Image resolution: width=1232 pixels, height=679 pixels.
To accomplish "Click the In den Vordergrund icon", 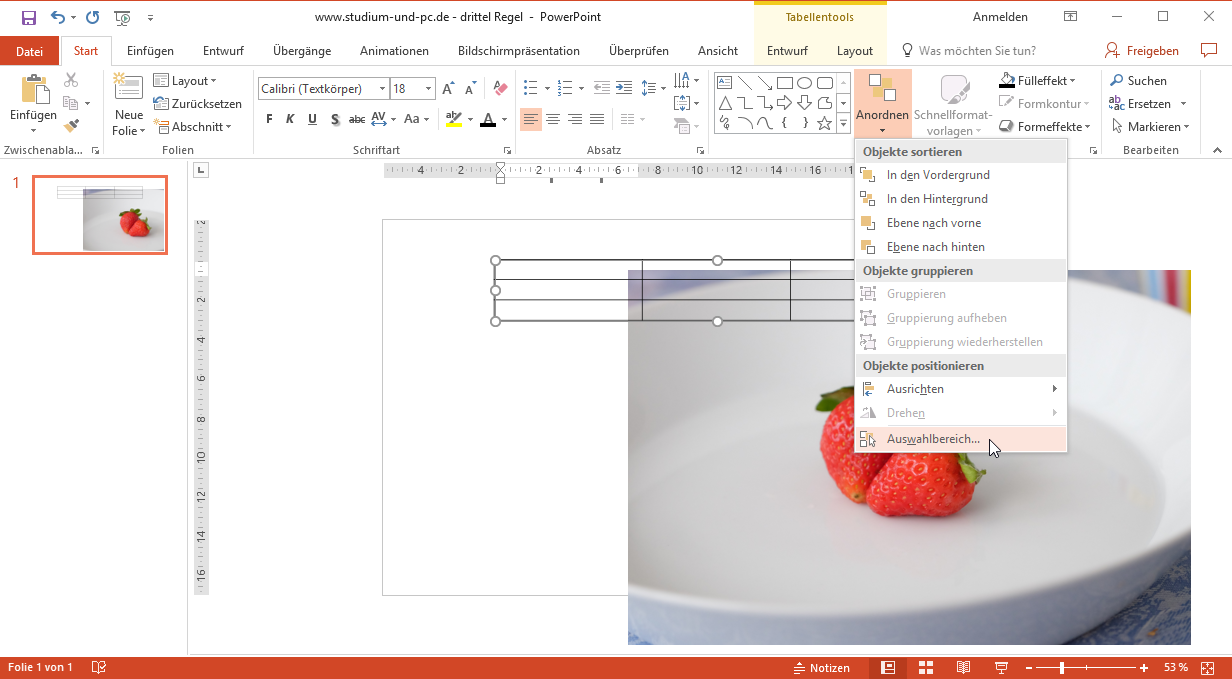I will tap(867, 175).
